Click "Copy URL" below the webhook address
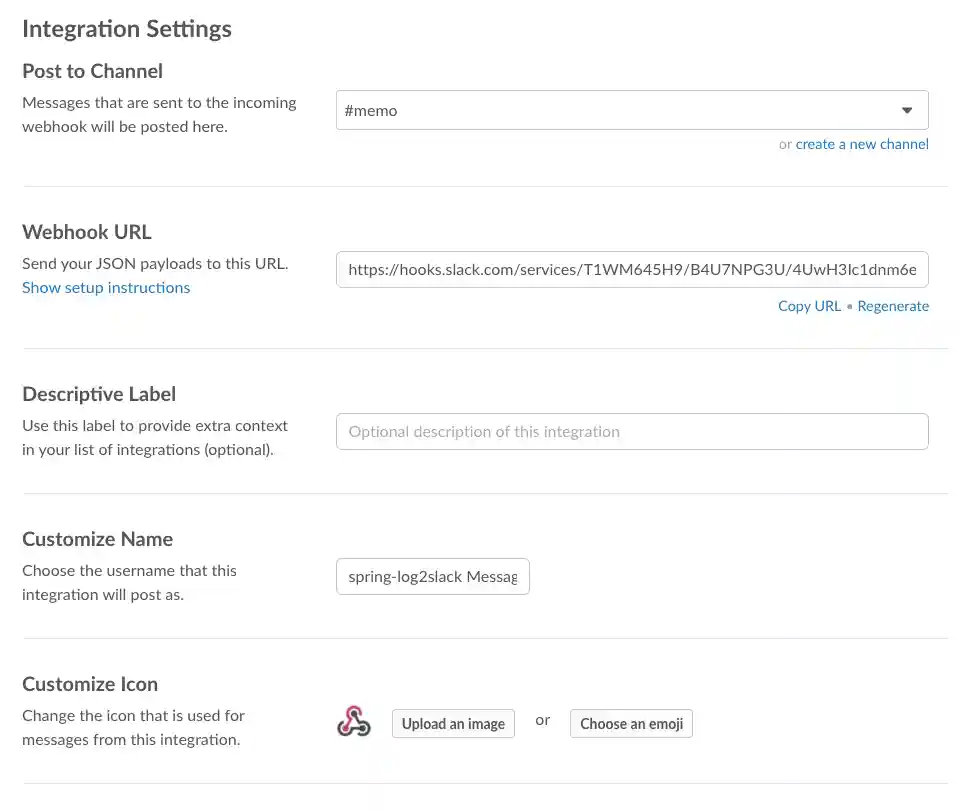Viewport: 966px width, 811px height. [809, 306]
